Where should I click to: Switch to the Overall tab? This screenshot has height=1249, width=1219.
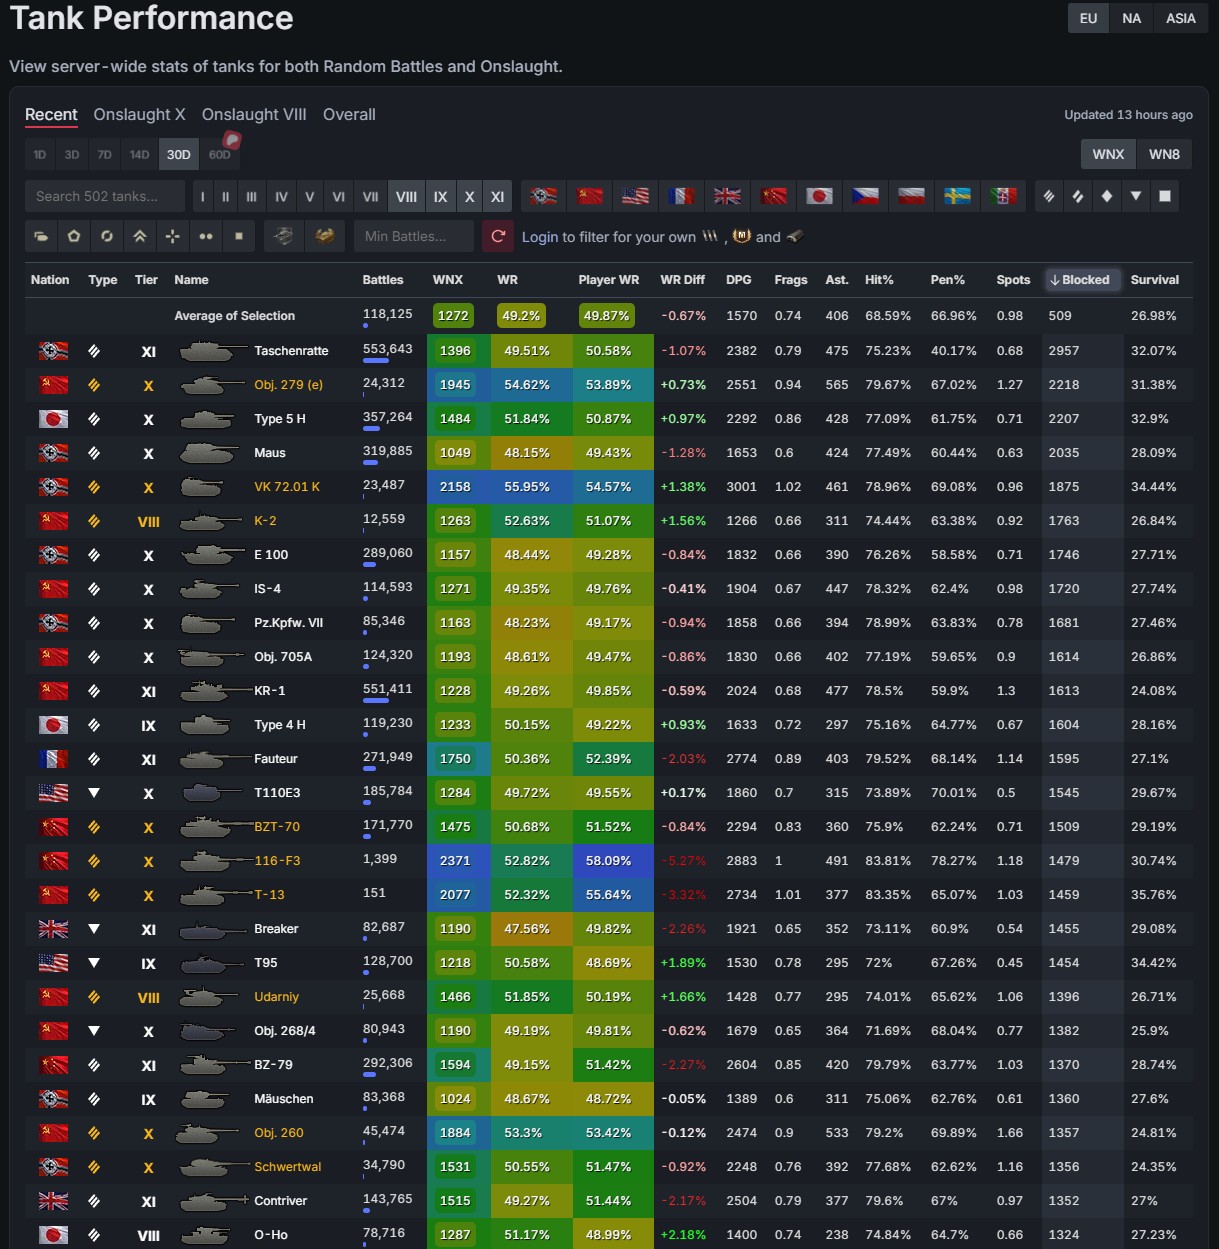click(349, 114)
